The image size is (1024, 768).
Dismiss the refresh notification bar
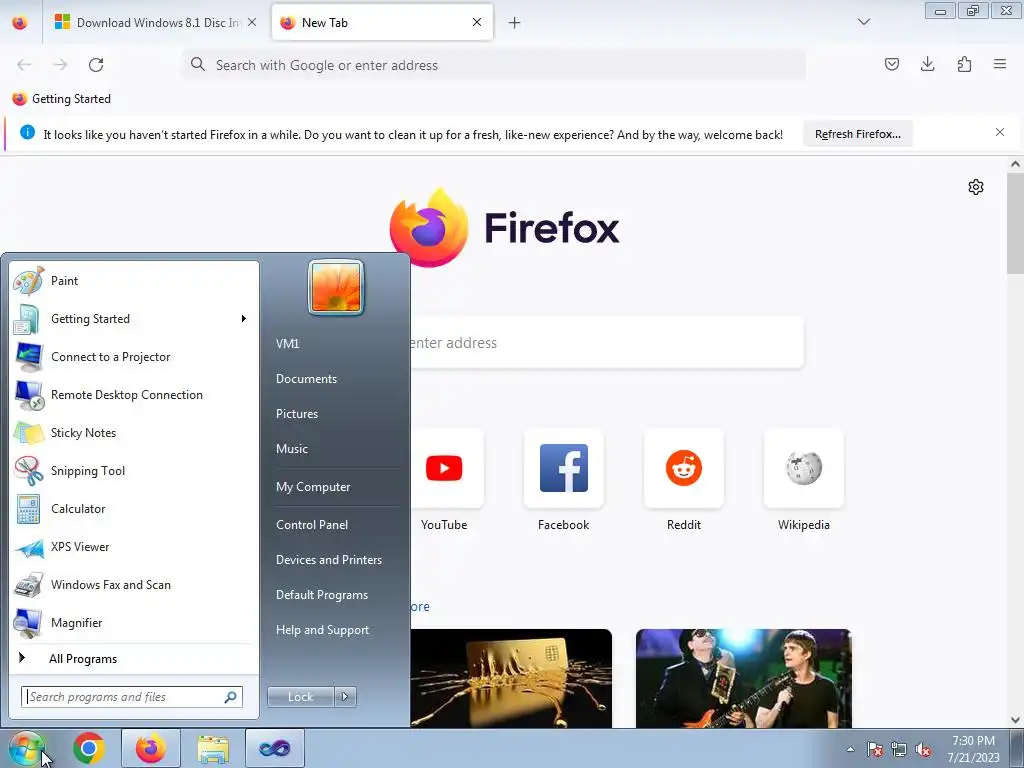pyautogui.click(x=999, y=133)
